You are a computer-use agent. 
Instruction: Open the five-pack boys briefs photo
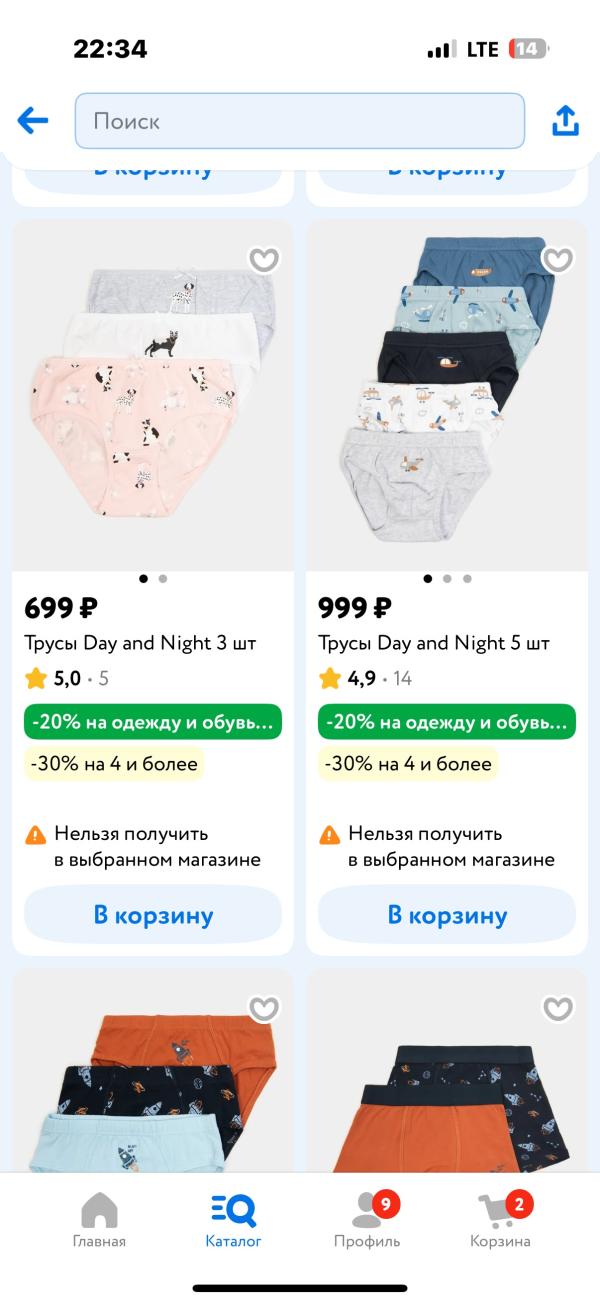point(447,395)
